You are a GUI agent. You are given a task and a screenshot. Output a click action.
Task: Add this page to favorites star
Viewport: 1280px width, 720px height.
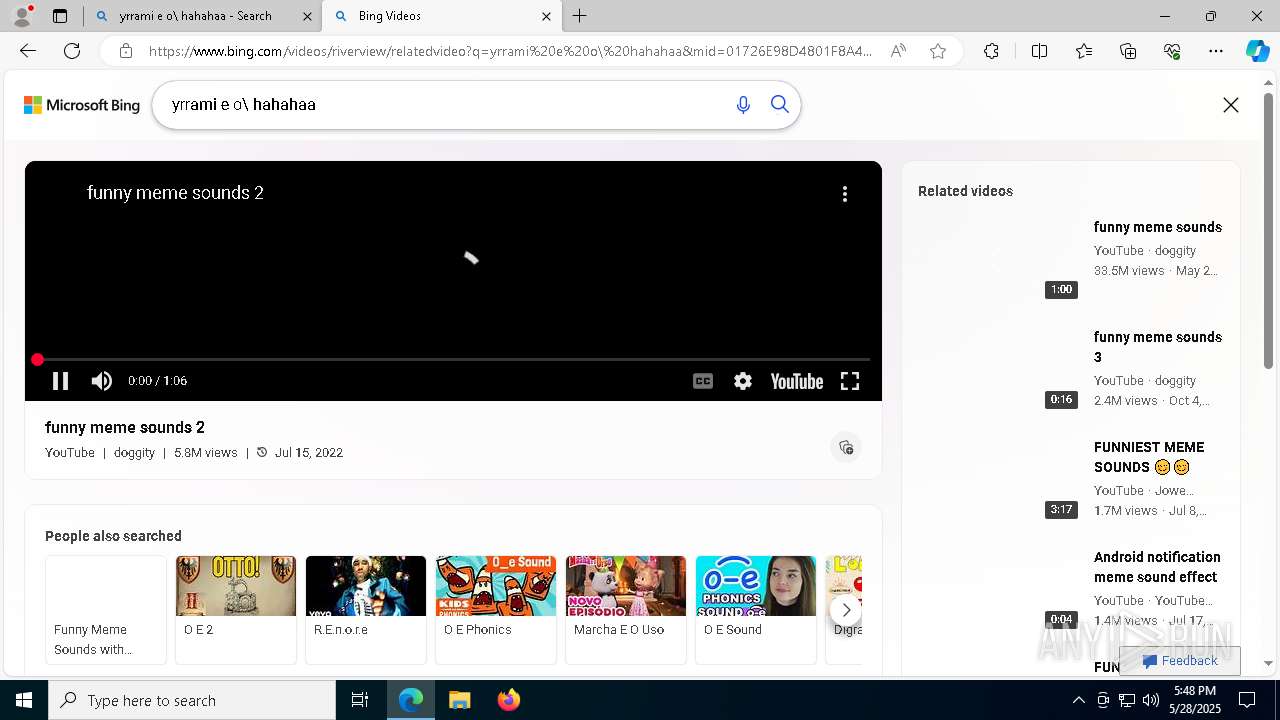tap(938, 51)
